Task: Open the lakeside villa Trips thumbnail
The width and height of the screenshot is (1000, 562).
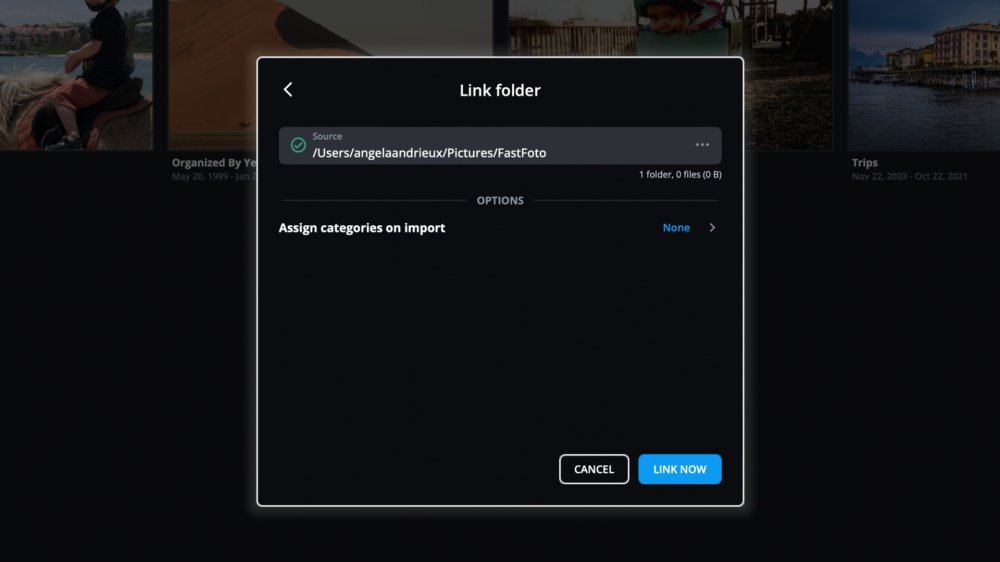Action: [923, 75]
